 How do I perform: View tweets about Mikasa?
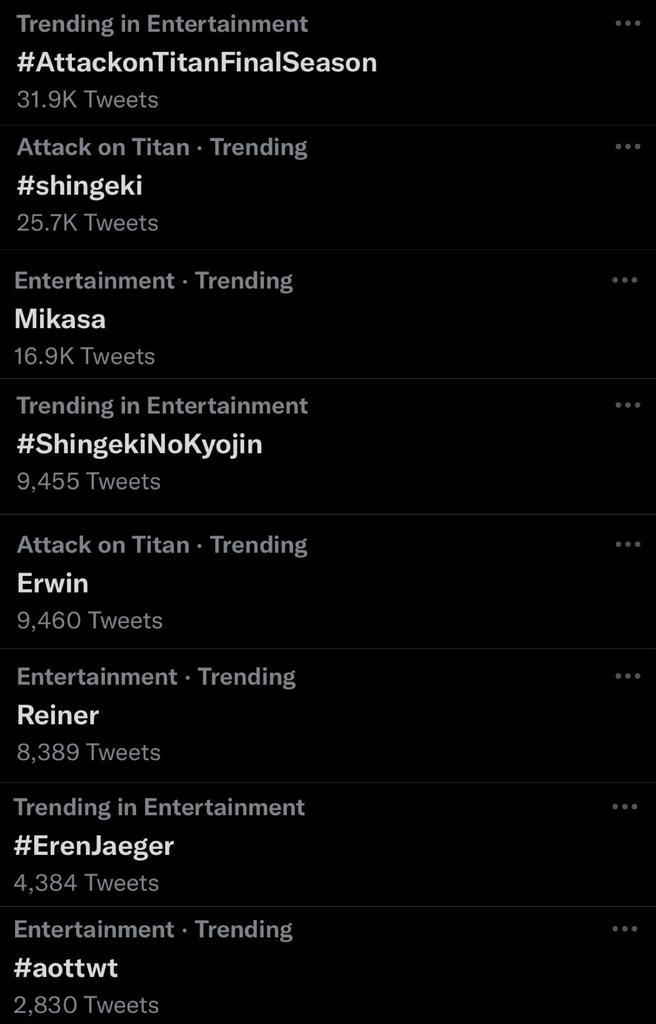(60, 319)
